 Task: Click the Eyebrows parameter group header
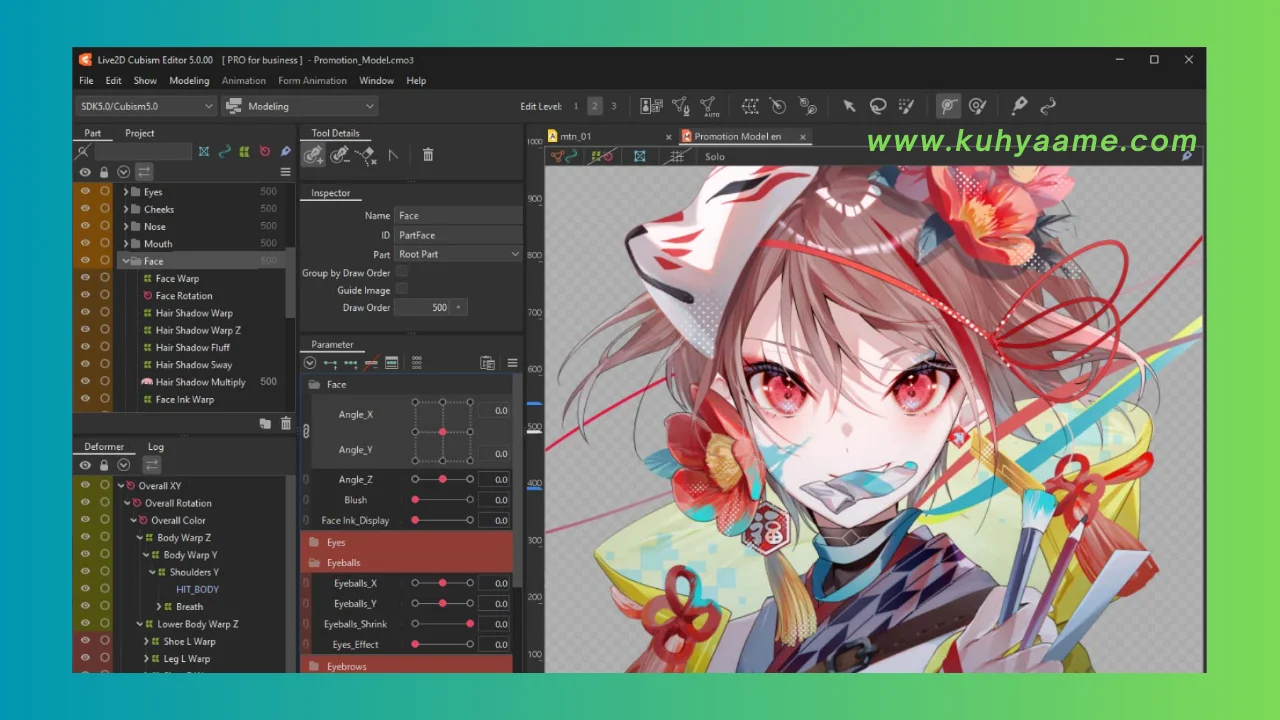[x=406, y=666]
